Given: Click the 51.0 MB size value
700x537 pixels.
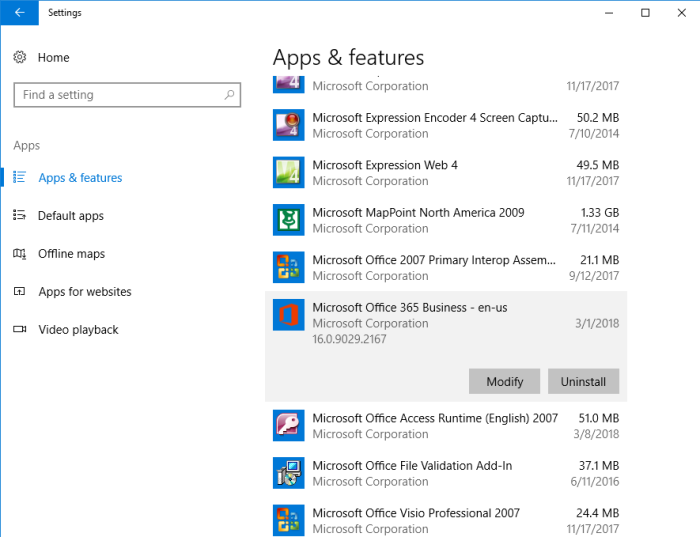Looking at the screenshot, I should tap(599, 418).
